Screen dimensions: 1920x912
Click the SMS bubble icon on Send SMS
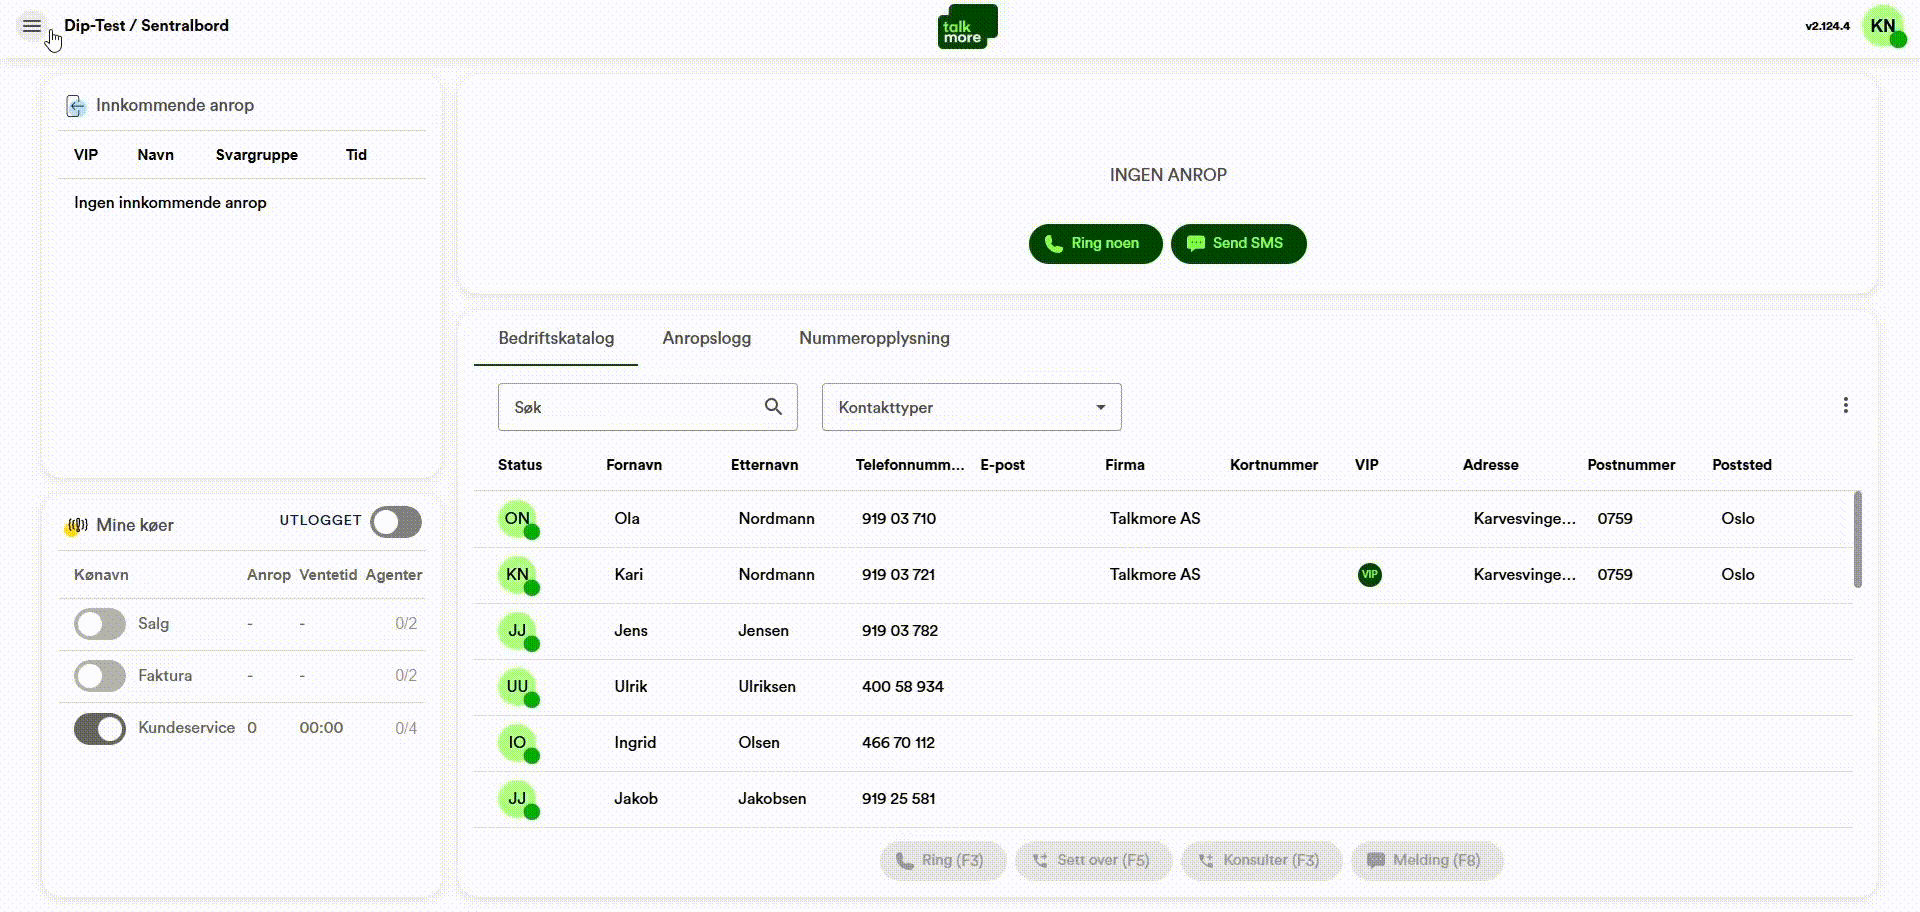click(x=1195, y=243)
